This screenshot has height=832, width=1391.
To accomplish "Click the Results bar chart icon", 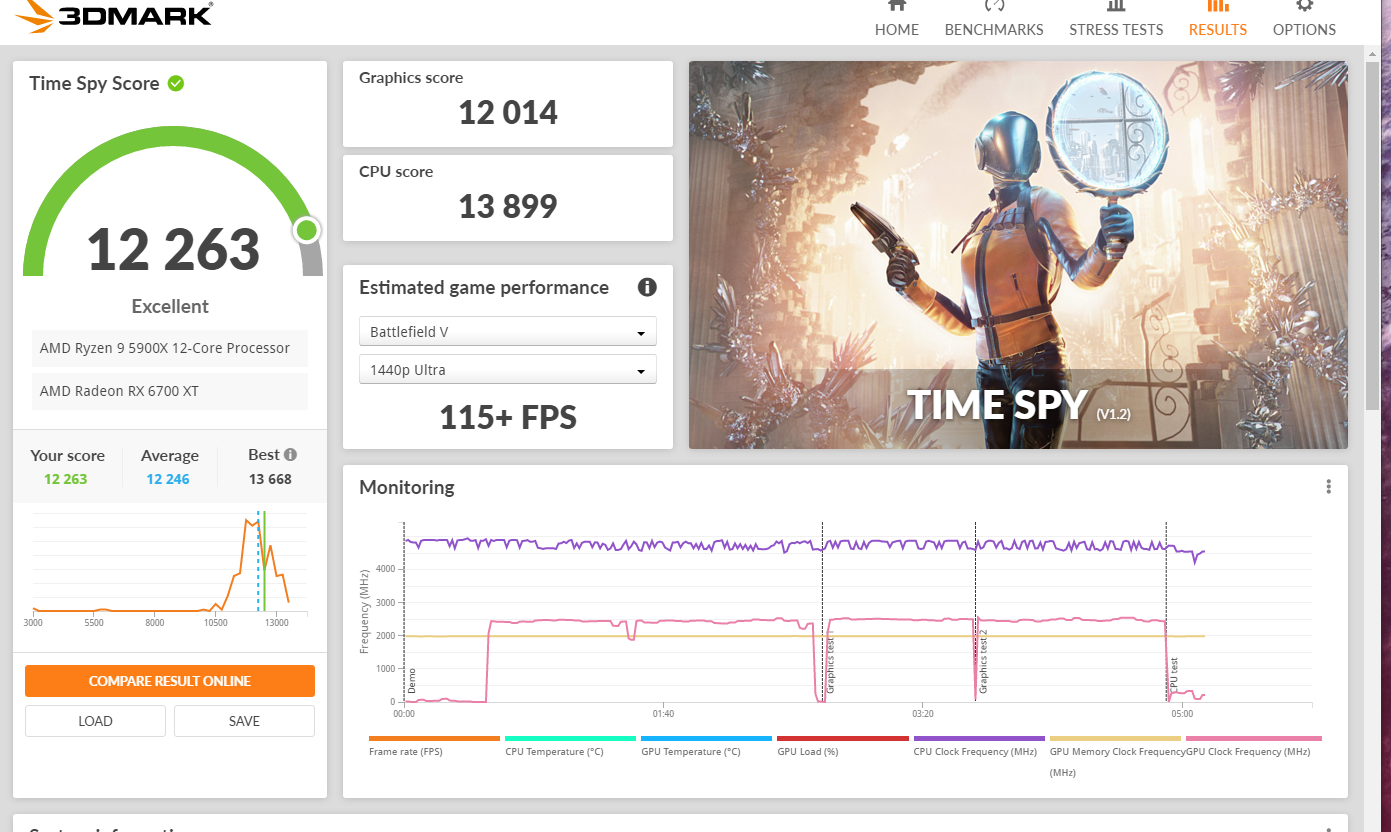I will (1217, 5).
